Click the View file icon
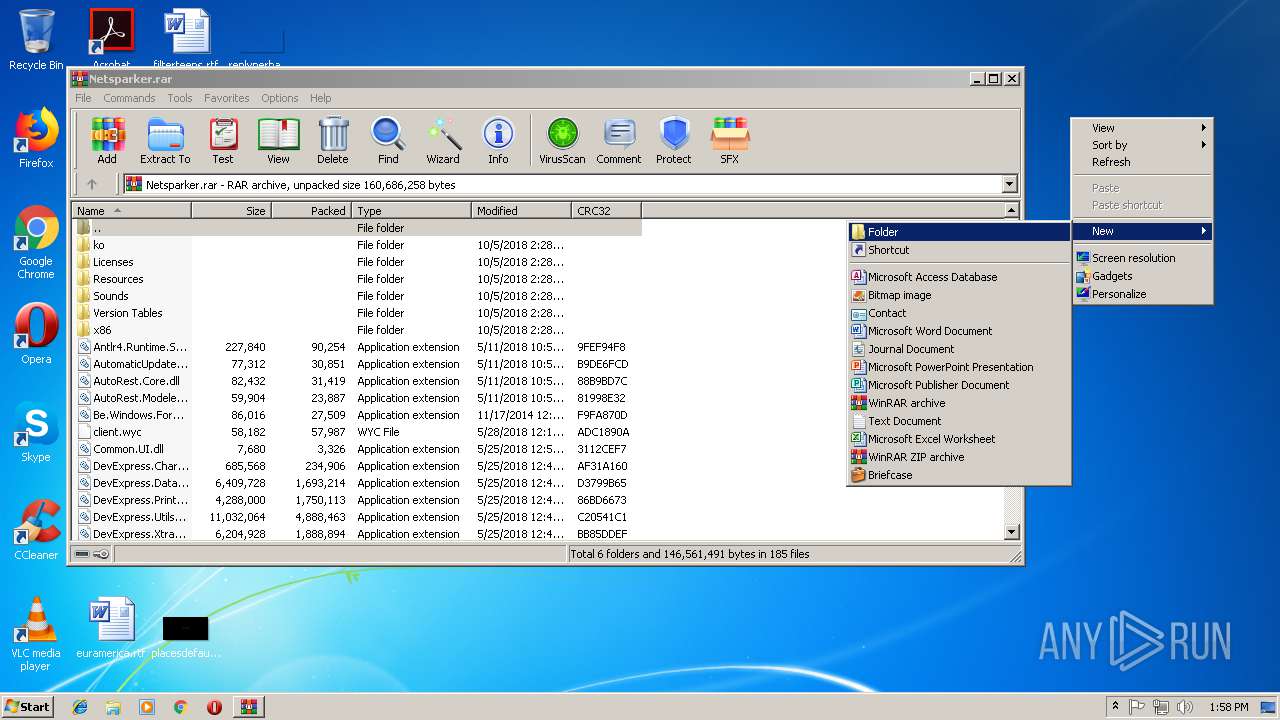This screenshot has height=720, width=1280. coord(278,140)
